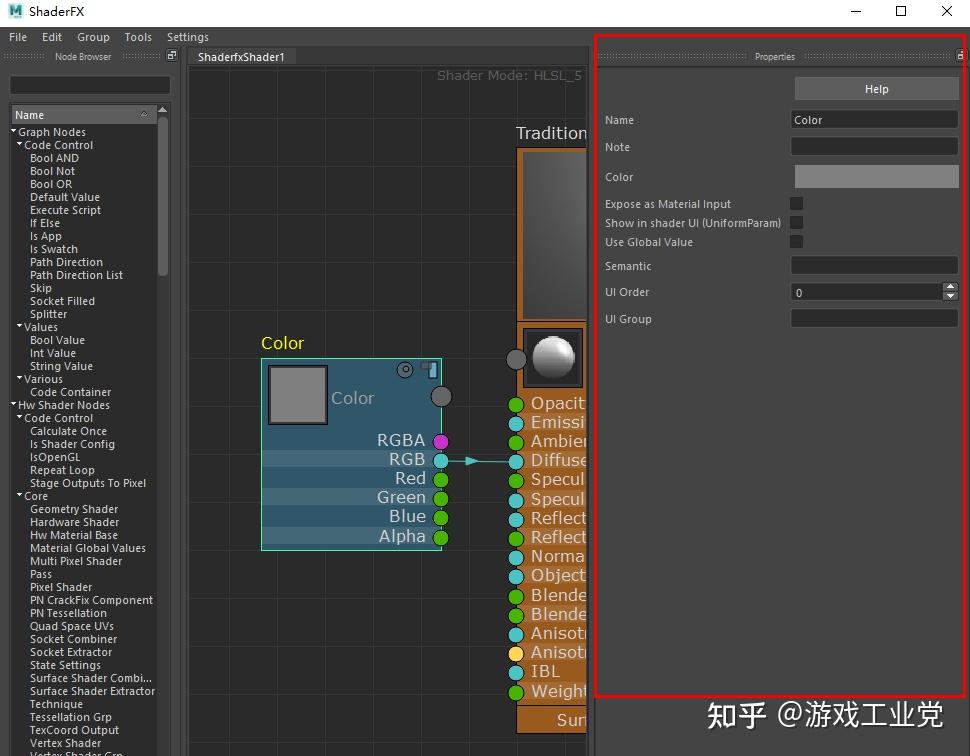Click the yellow Anisotropic input socket on the surface shader
This screenshot has width=970, height=756.
click(x=516, y=652)
